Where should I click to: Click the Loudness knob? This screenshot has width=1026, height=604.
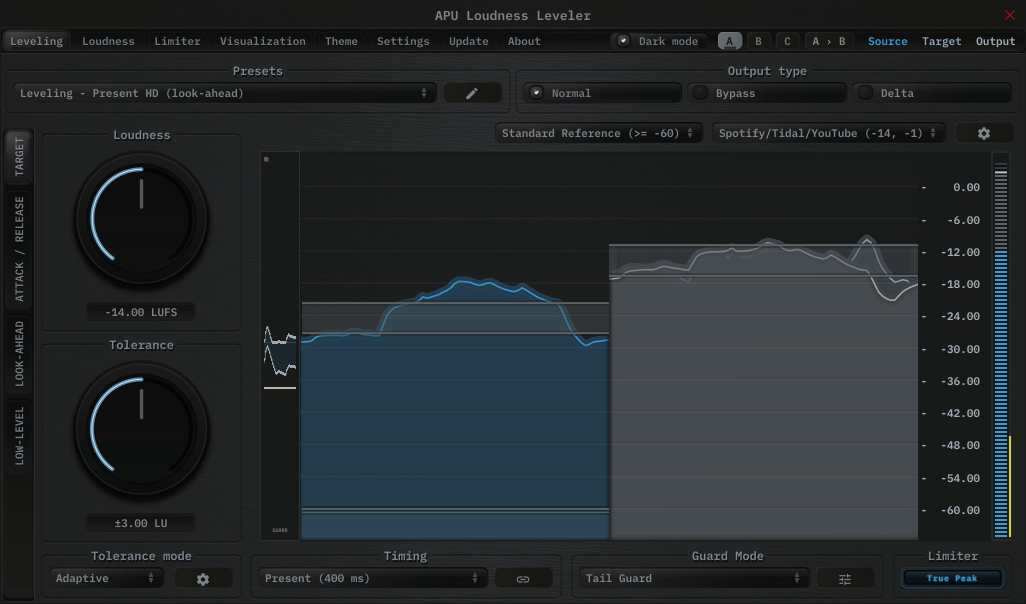141,218
